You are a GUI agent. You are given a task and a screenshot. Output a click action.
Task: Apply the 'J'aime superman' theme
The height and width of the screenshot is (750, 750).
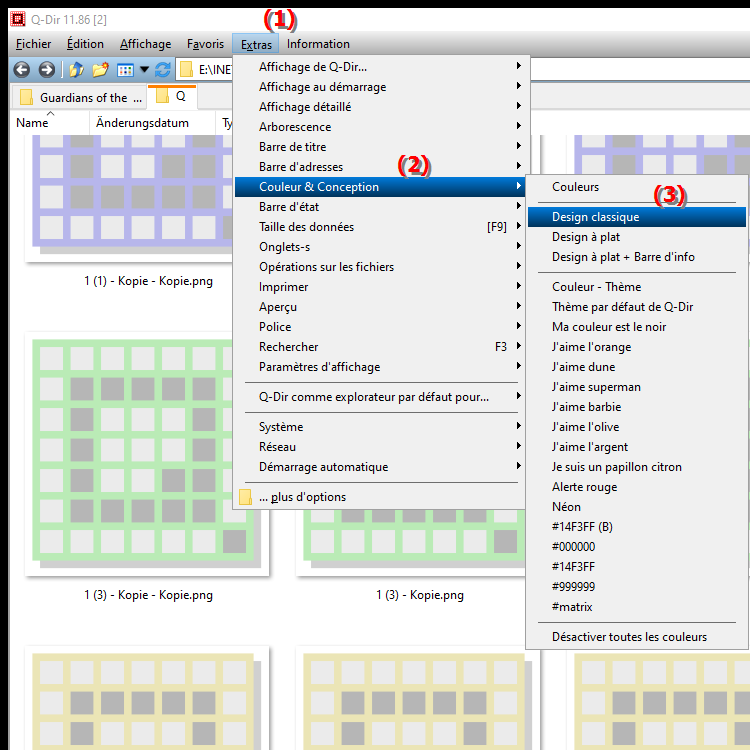pos(637,387)
